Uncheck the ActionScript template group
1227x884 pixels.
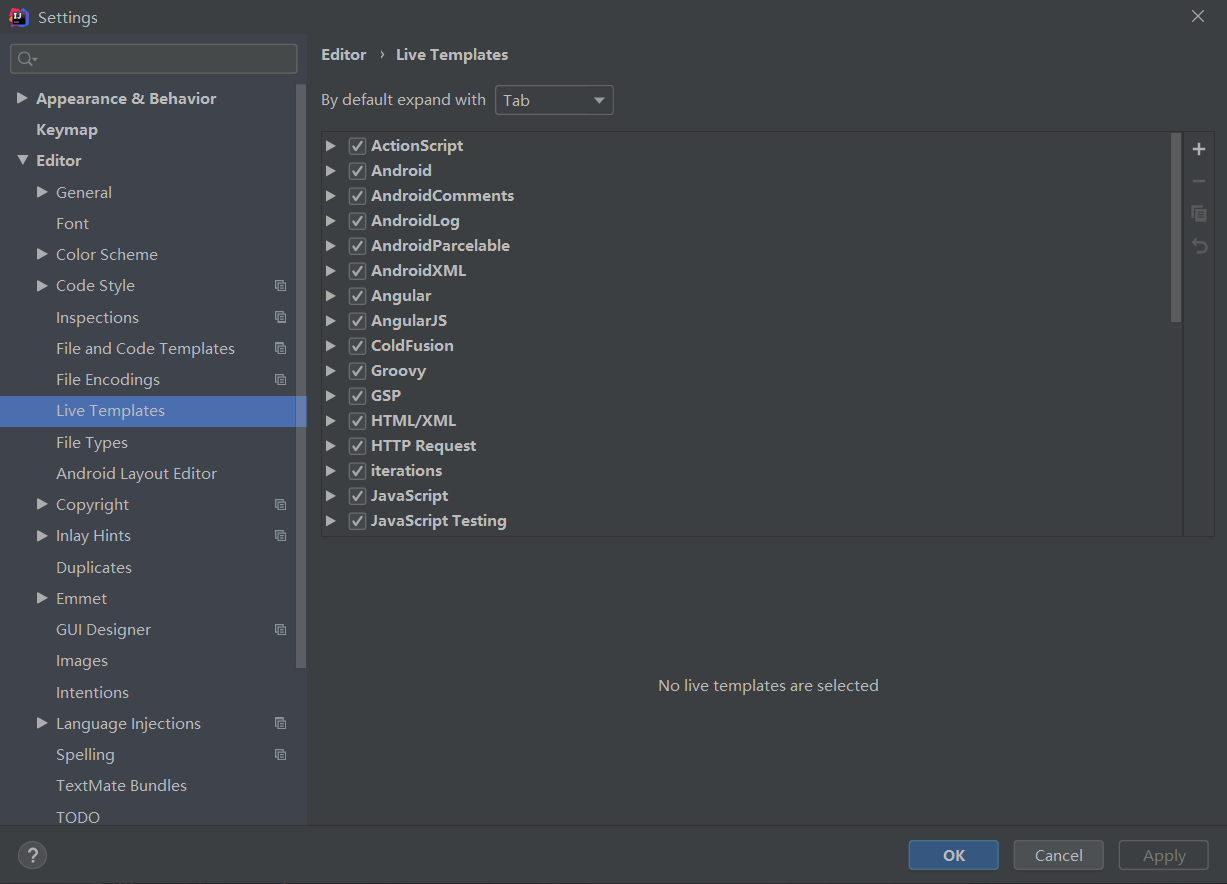coord(357,146)
